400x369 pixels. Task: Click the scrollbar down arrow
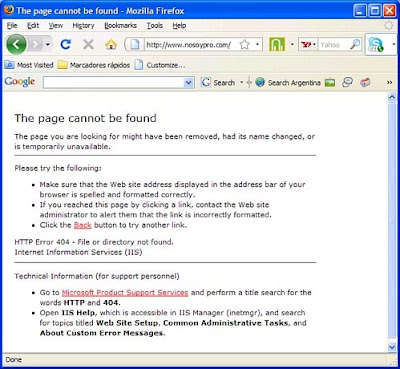[x=392, y=347]
